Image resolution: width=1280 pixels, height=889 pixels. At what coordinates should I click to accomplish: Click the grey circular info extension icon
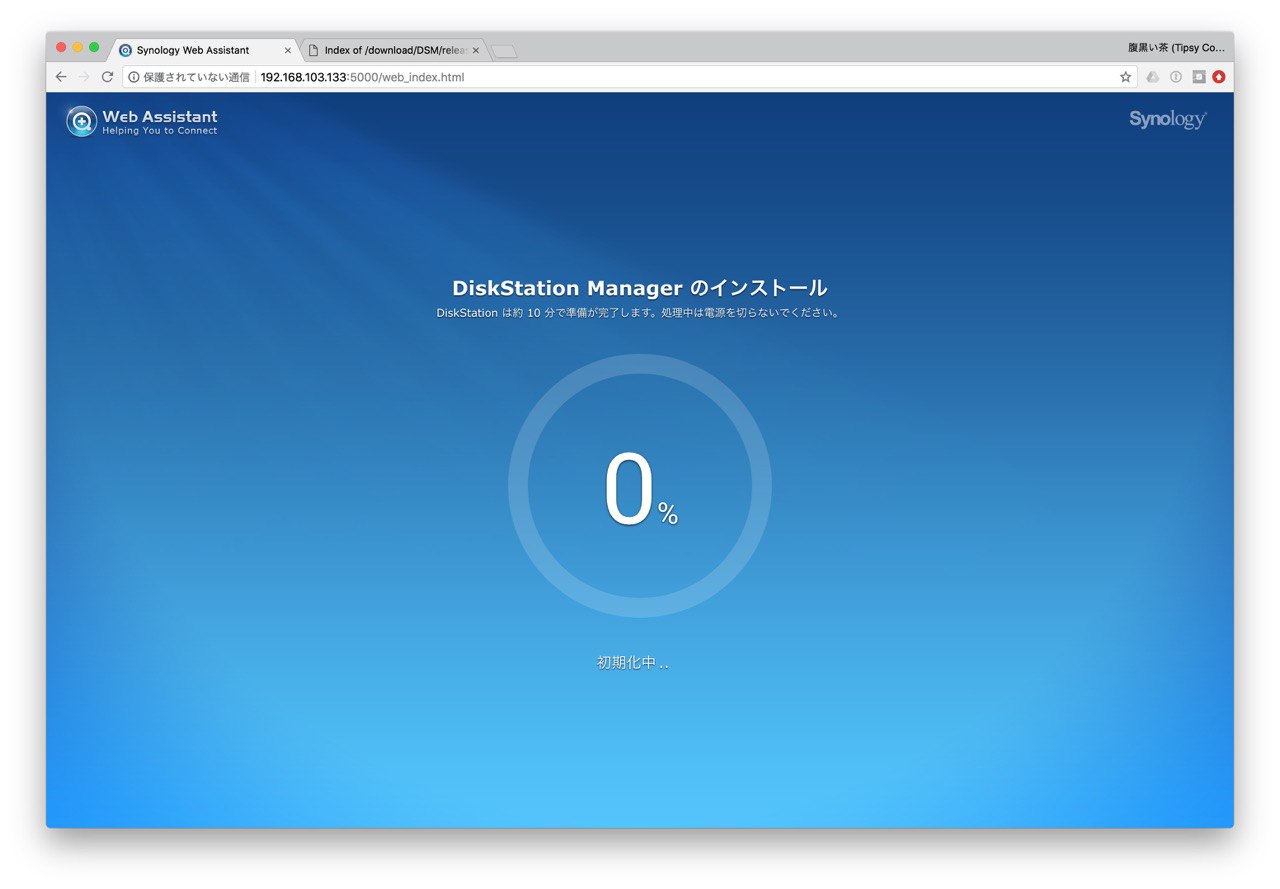tap(1176, 77)
